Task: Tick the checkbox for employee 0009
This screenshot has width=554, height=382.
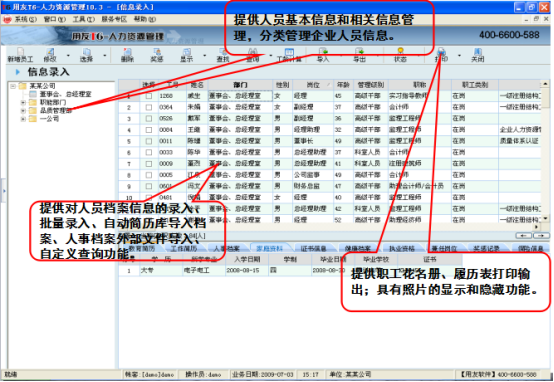Action: (x=149, y=164)
